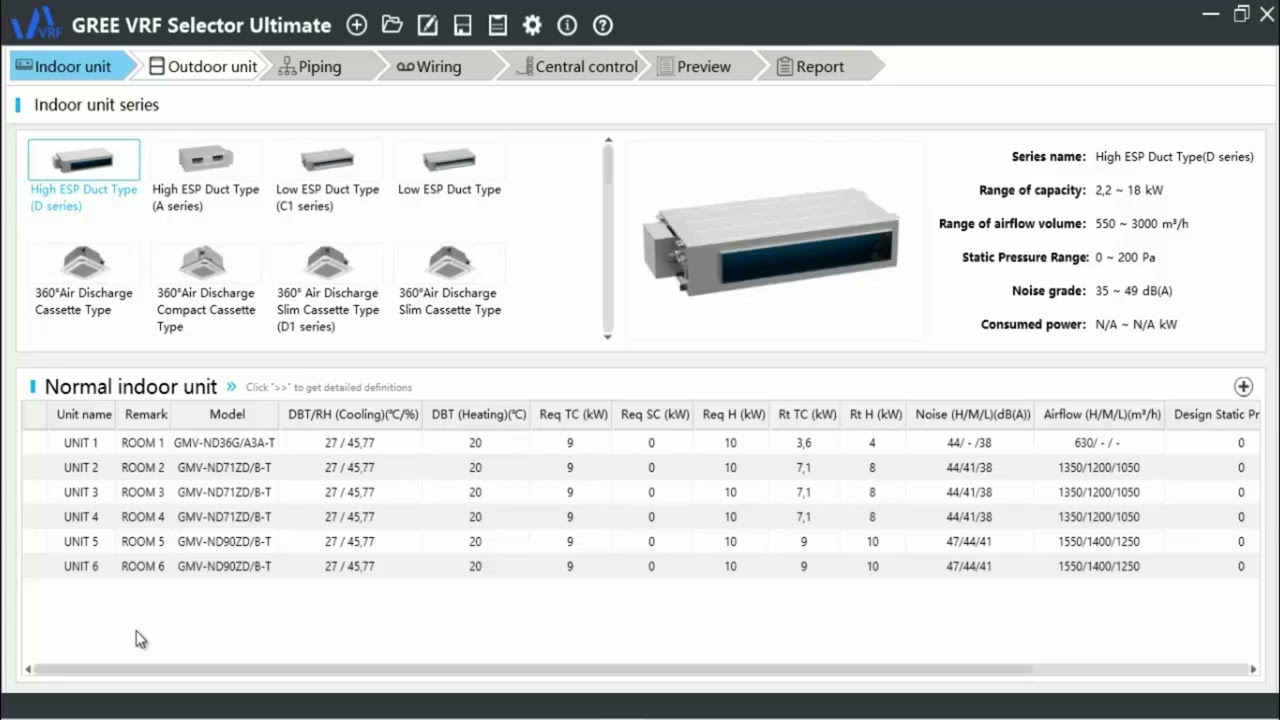Select the UNIT 2 cell
1280x720 pixels.
click(x=81, y=468)
